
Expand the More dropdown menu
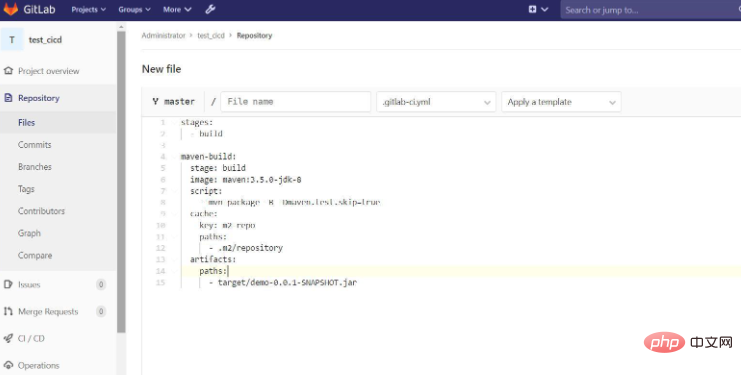(x=177, y=9)
